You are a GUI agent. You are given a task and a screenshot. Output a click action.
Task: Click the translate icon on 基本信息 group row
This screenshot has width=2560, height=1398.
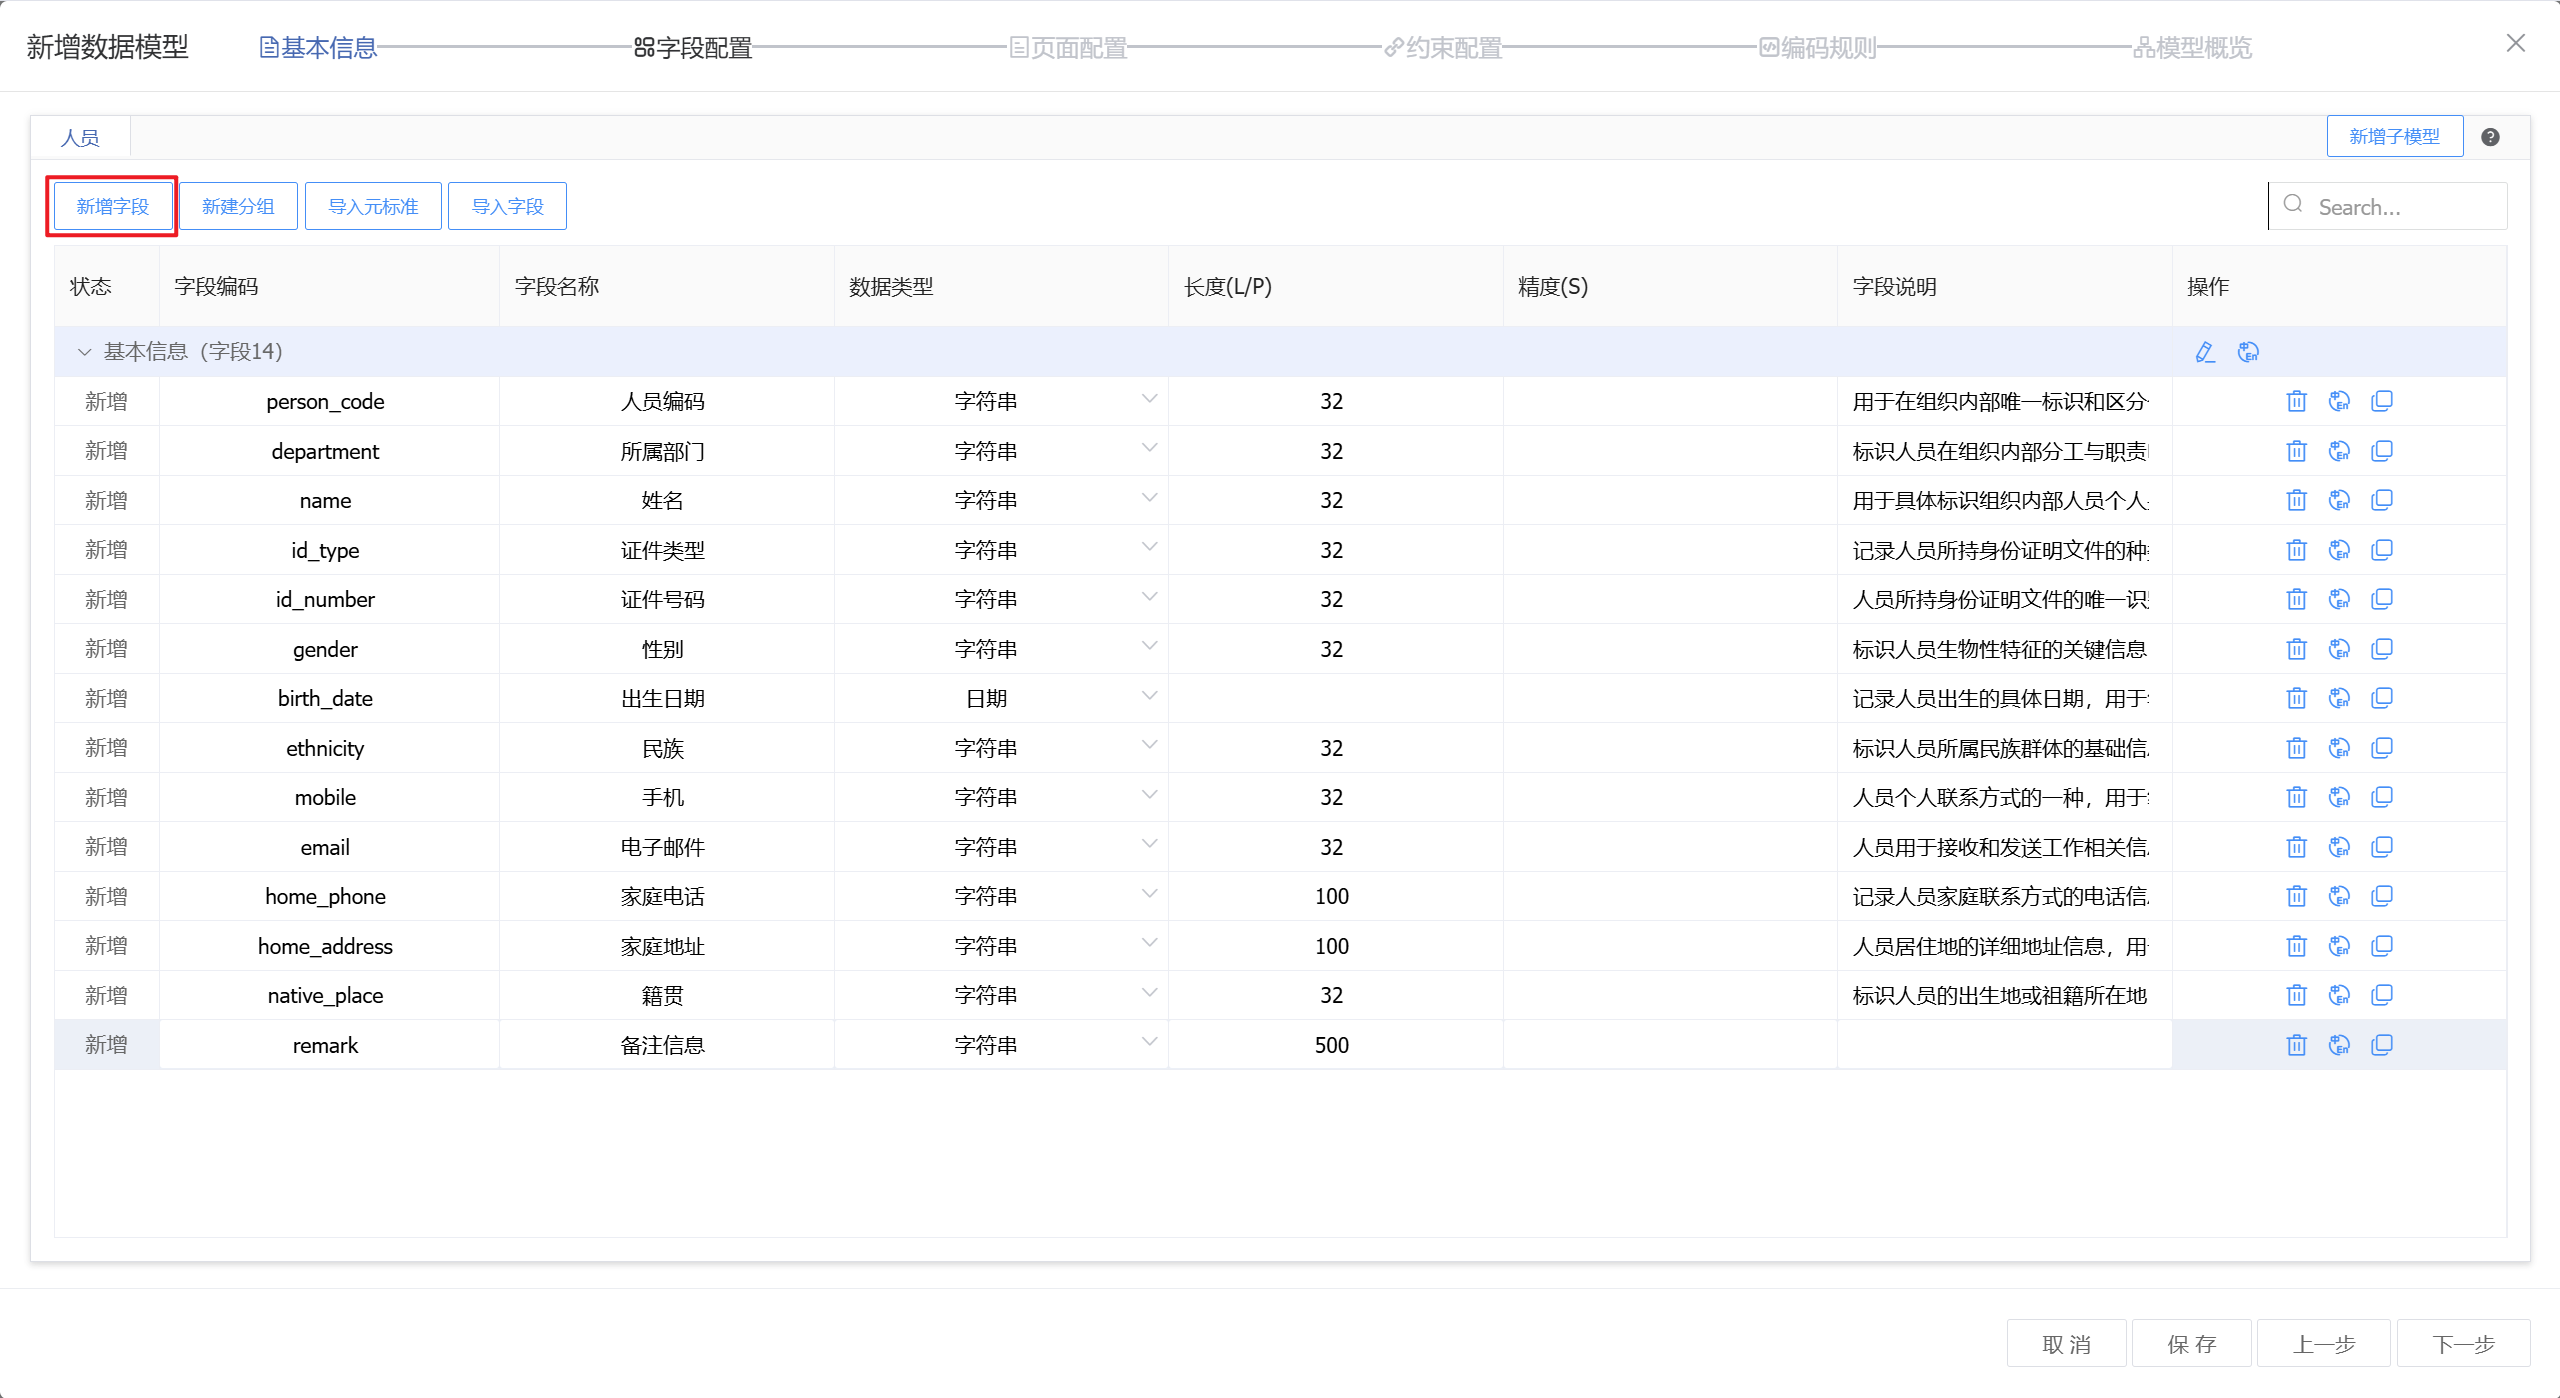click(2248, 352)
